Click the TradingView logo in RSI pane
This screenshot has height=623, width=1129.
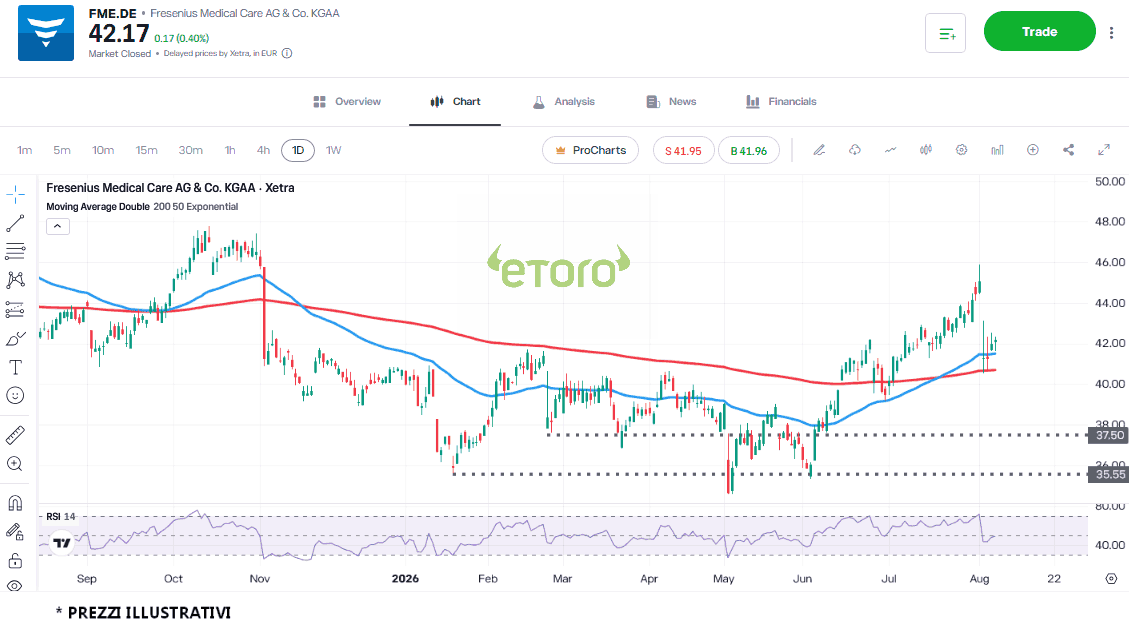63,542
